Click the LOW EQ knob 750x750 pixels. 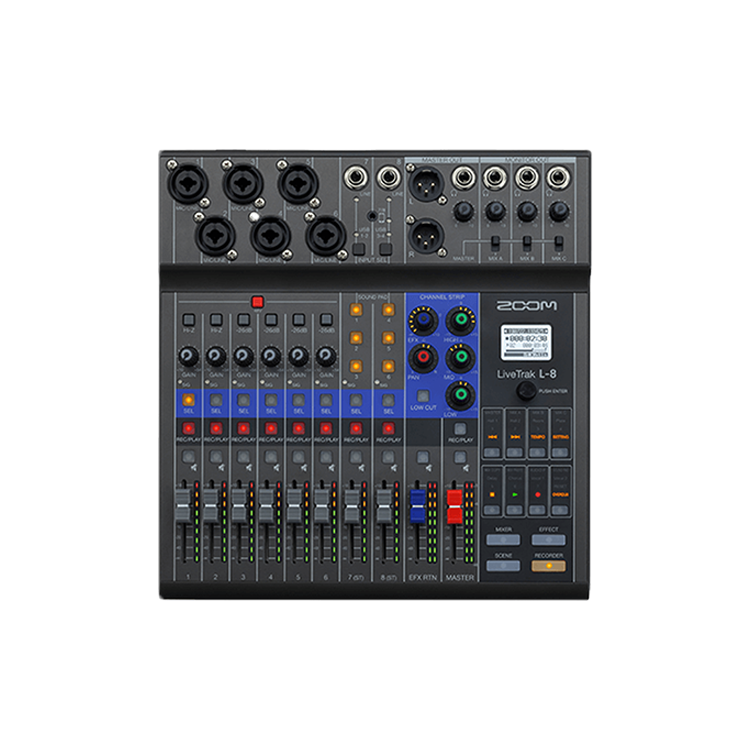click(460, 395)
